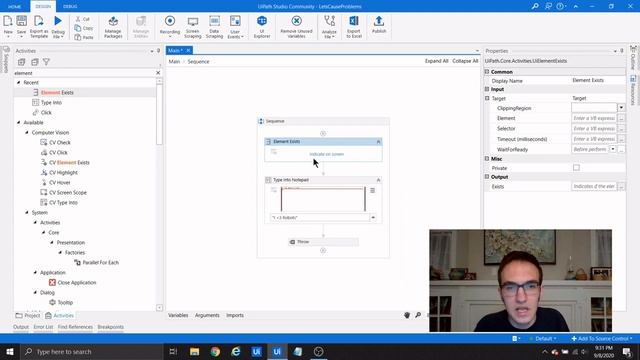Click expand all icon in Activities panel

pos(22,62)
